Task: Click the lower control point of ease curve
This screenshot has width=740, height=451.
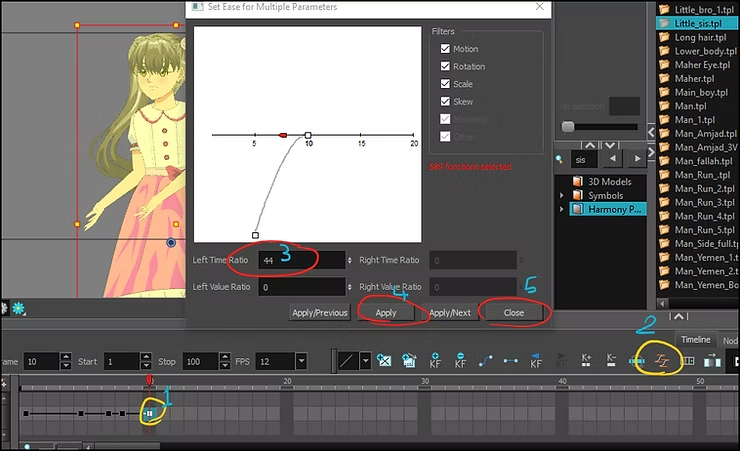Action: (255, 235)
